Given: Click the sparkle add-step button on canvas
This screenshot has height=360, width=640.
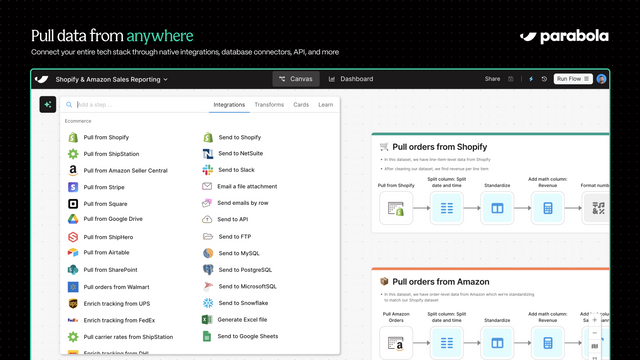Looking at the screenshot, I should point(48,104).
